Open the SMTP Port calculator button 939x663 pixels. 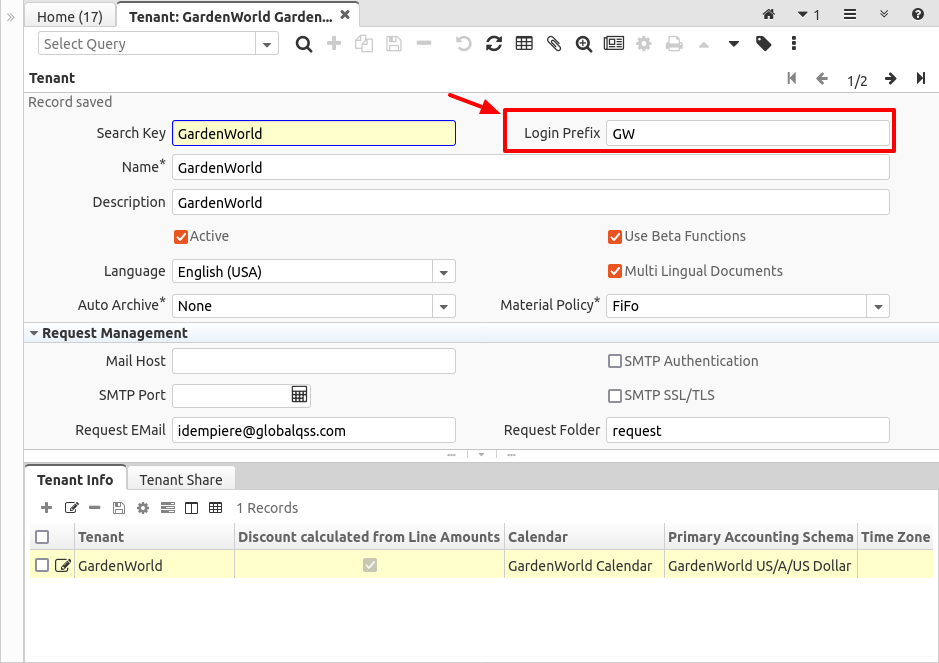point(299,395)
